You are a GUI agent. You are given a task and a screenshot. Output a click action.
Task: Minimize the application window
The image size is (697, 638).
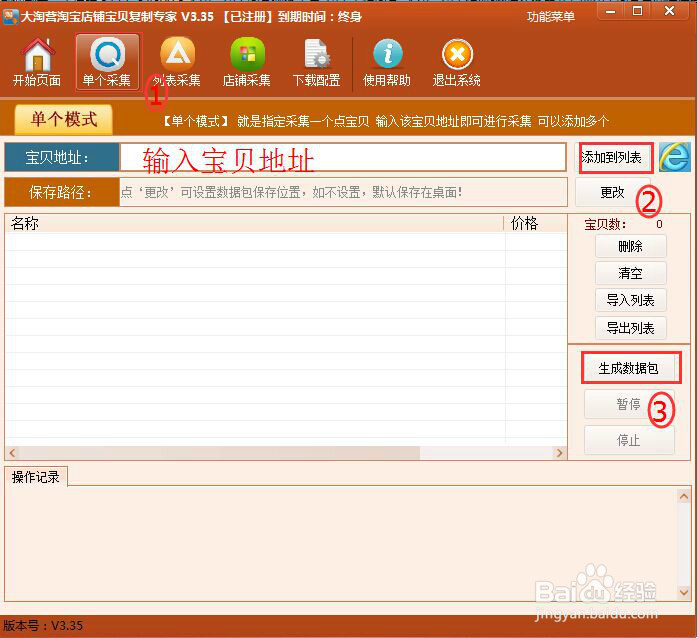(x=611, y=12)
